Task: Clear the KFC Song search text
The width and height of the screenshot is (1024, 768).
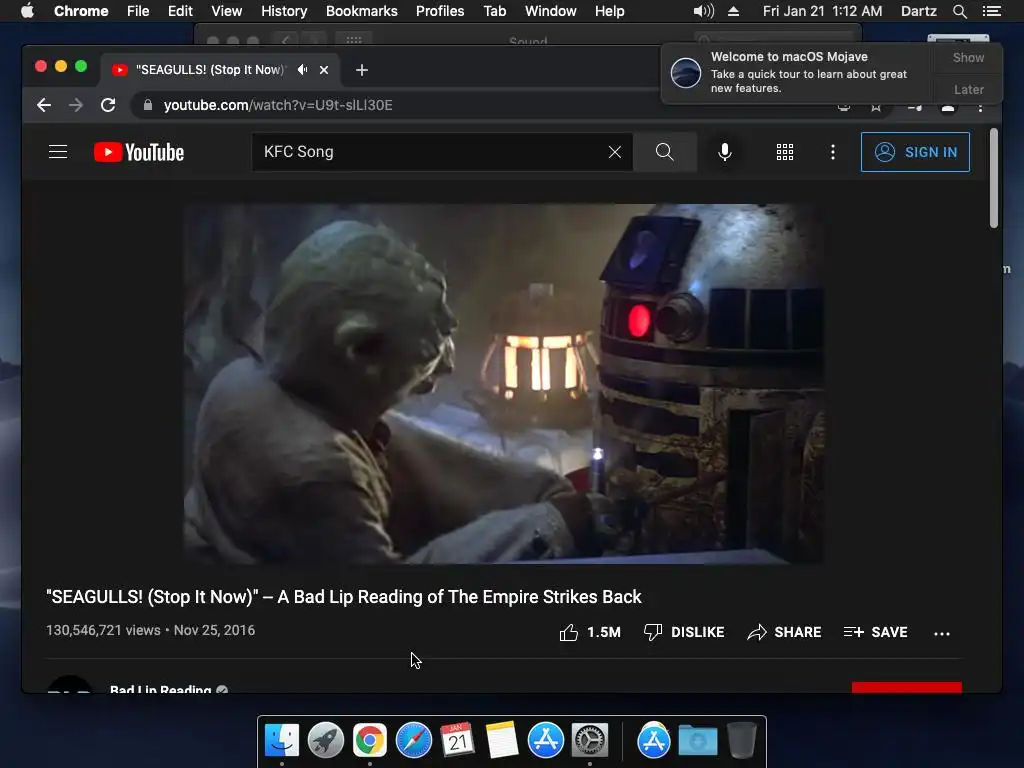Action: pyautogui.click(x=615, y=152)
